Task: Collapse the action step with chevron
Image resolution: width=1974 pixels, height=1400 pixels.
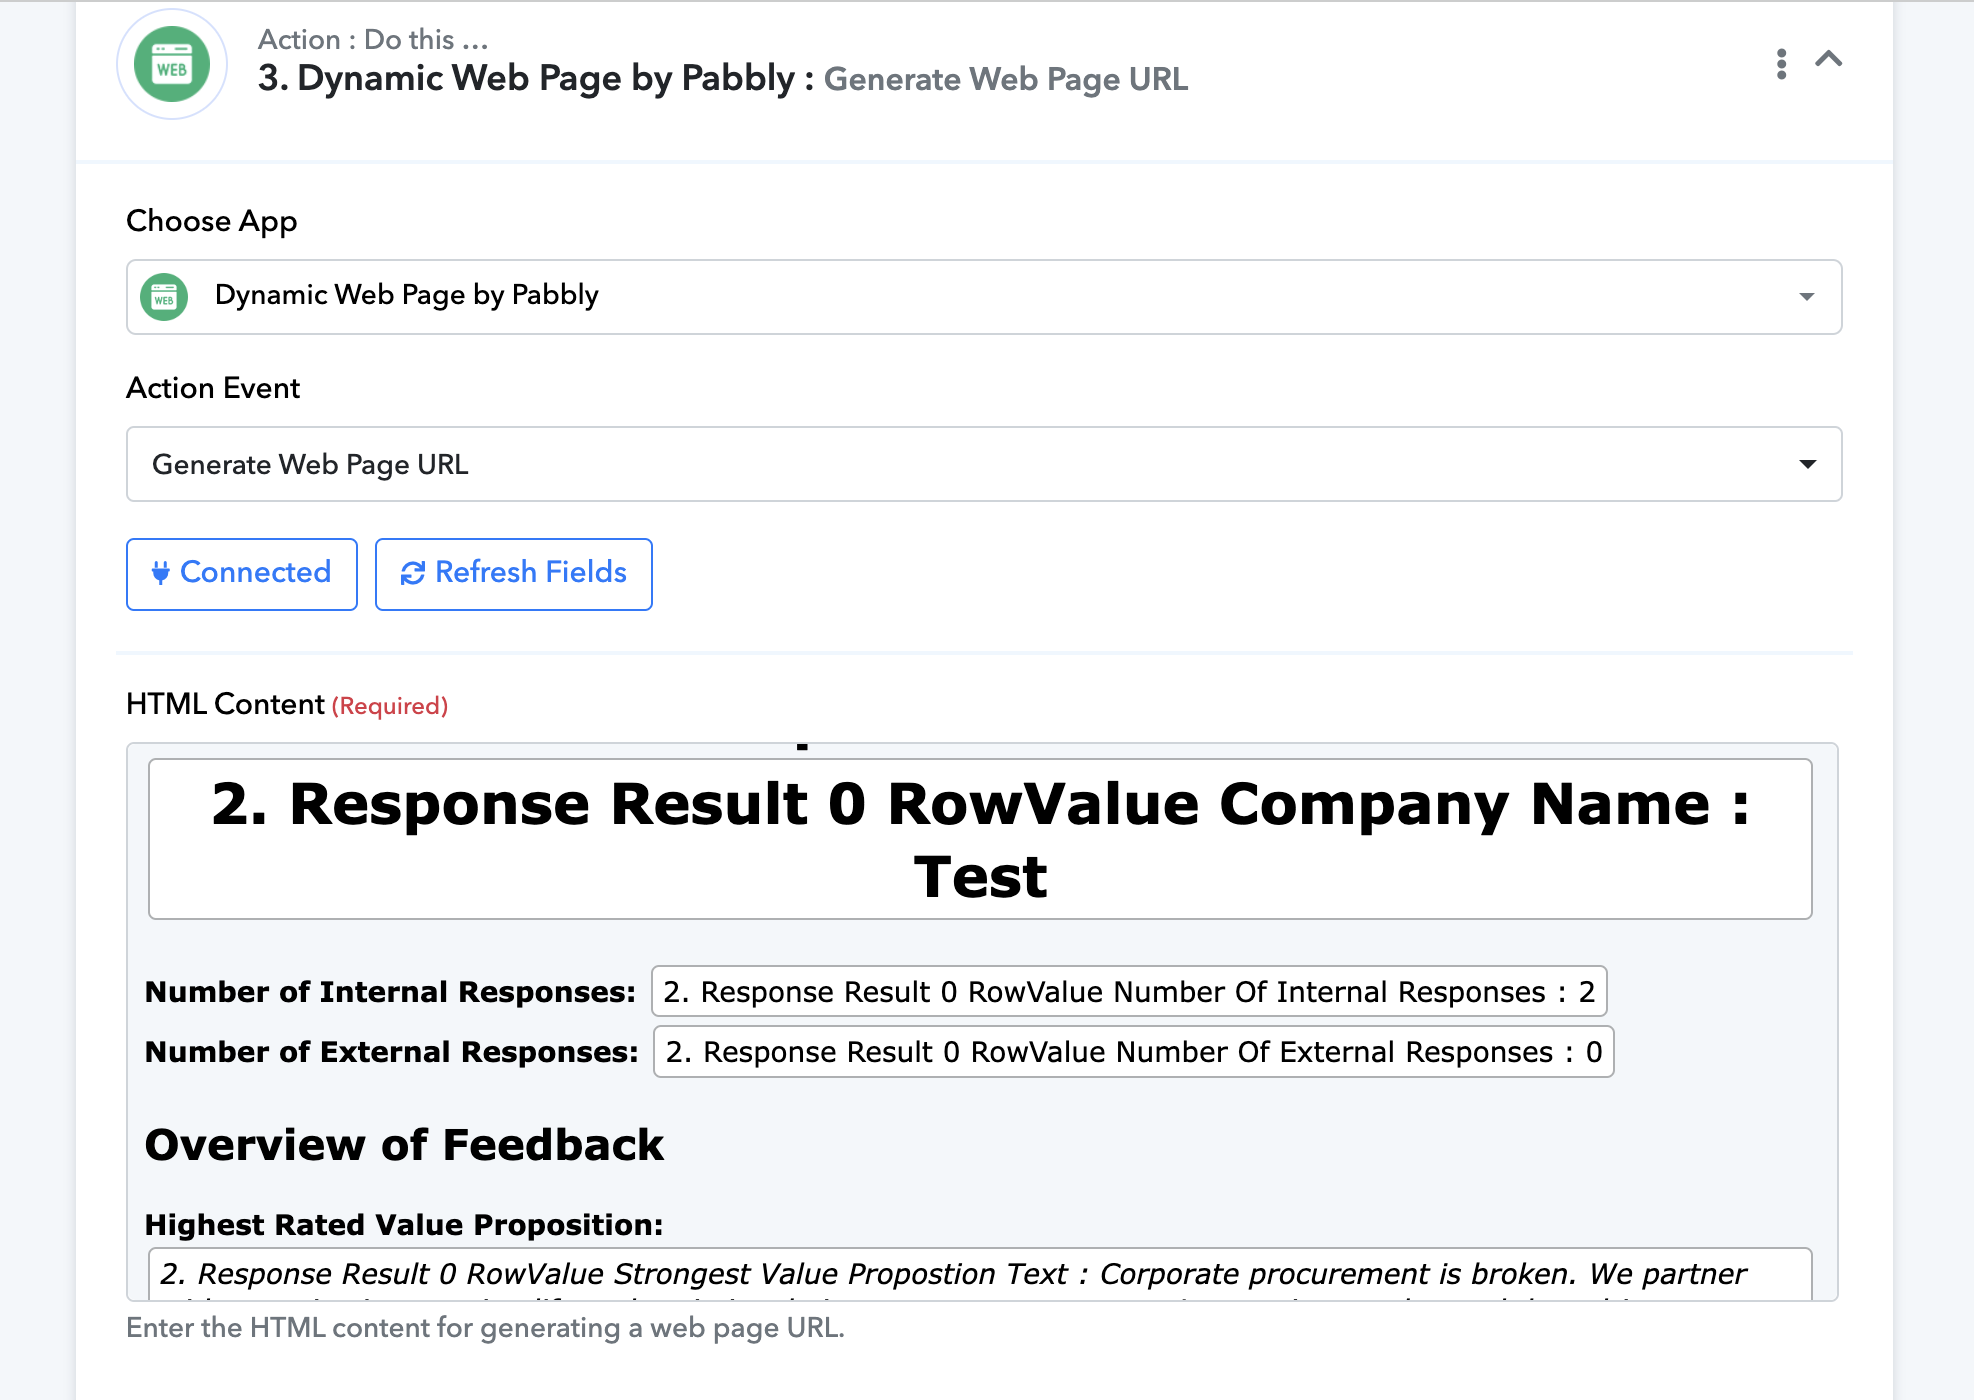Action: tap(1828, 60)
